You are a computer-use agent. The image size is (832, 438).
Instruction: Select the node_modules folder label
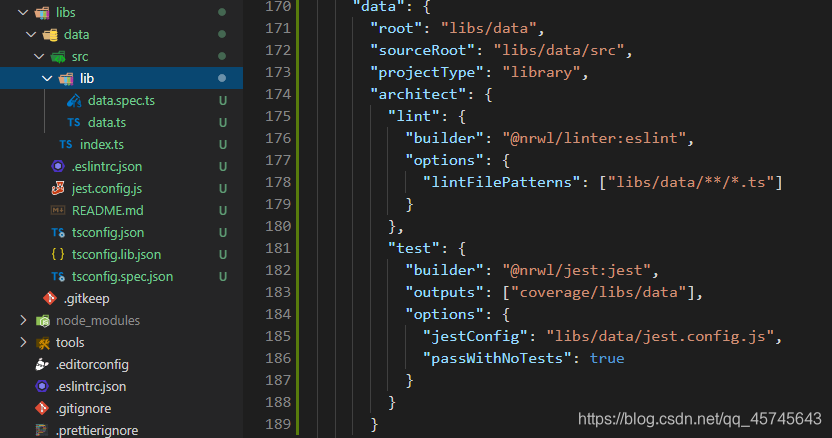[98, 321]
